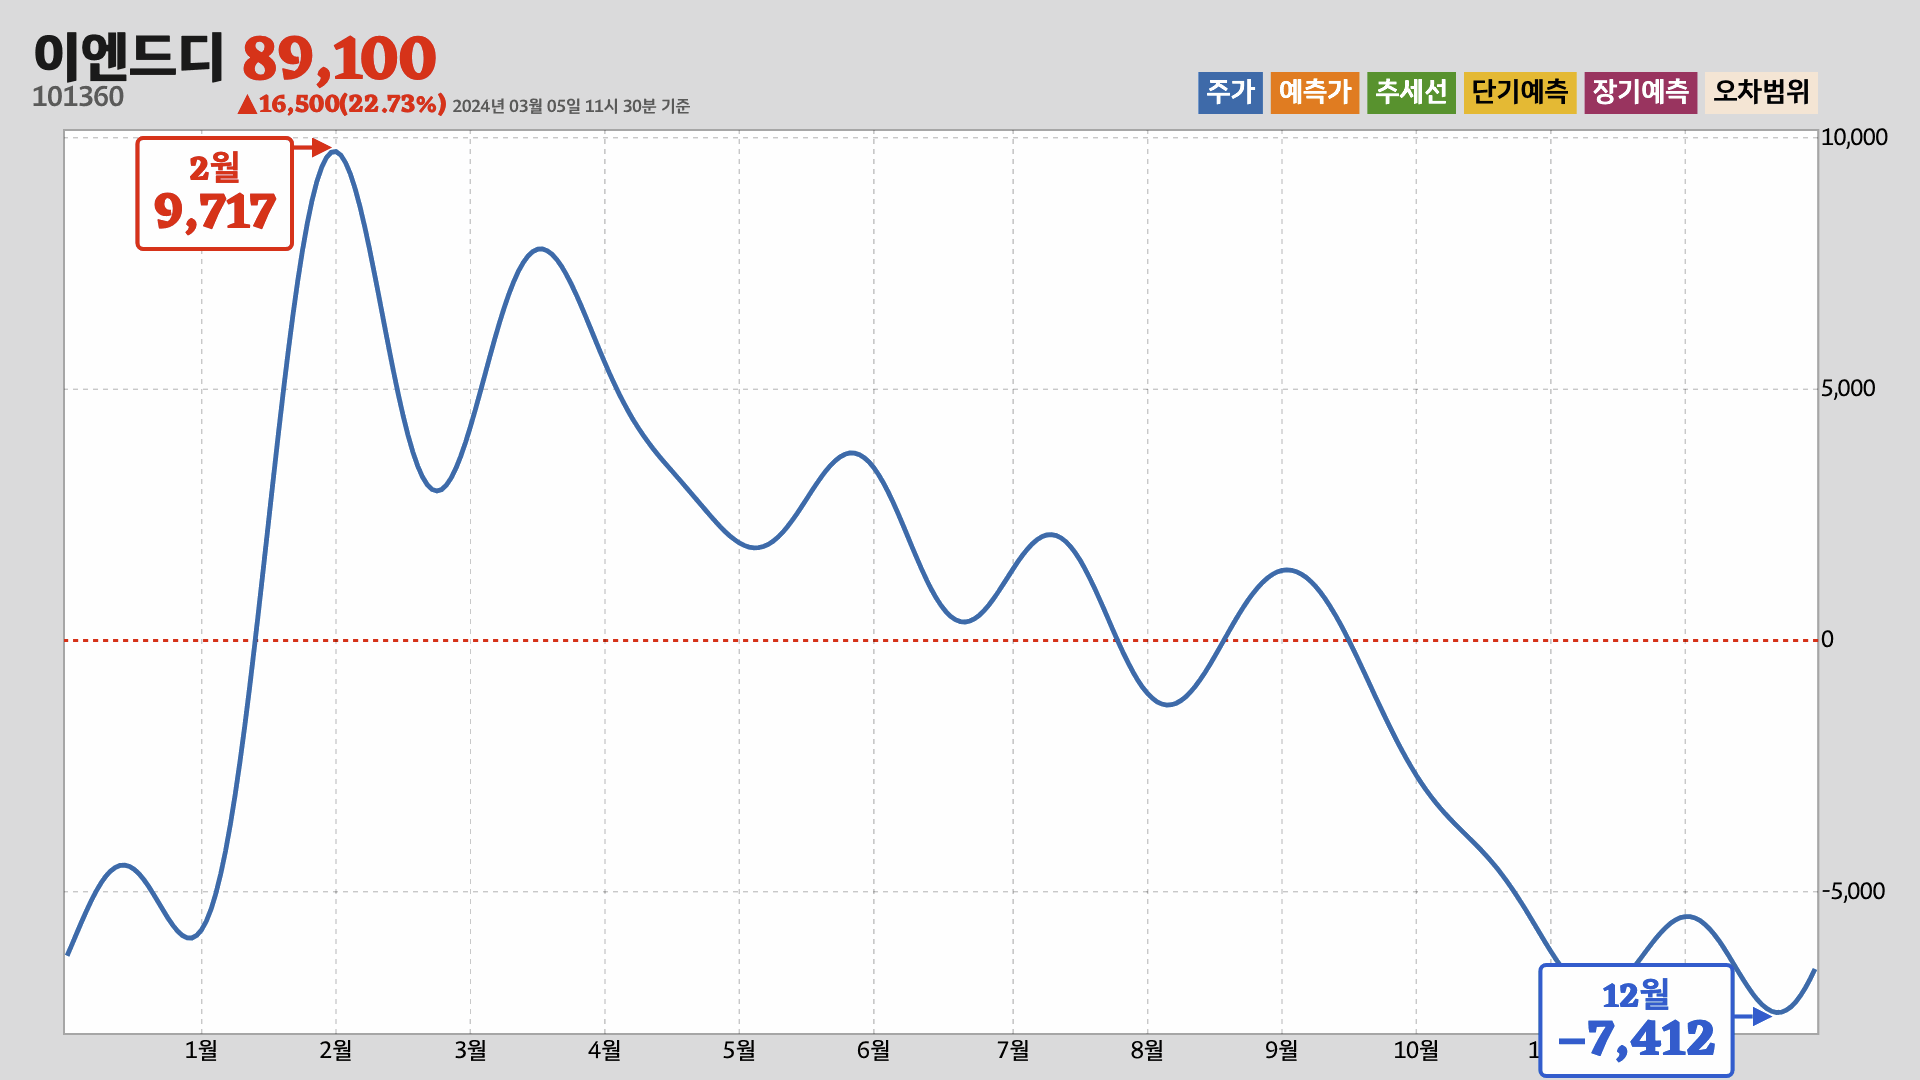Click the current price 89,100
The height and width of the screenshot is (1080, 1920).
[339, 58]
